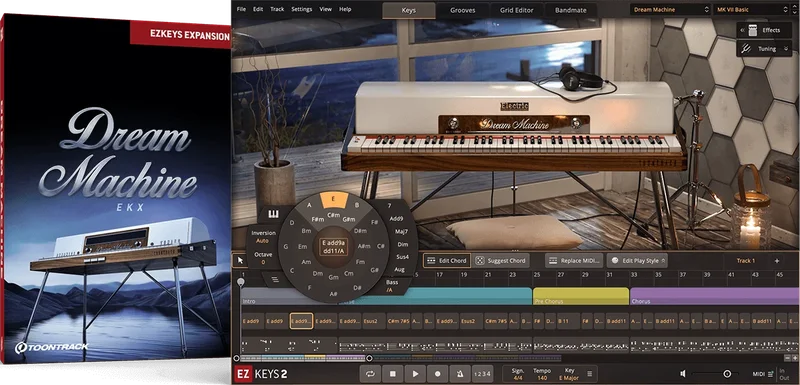The height and width of the screenshot is (385, 800).
Task: Open the View menu
Action: (326, 9)
